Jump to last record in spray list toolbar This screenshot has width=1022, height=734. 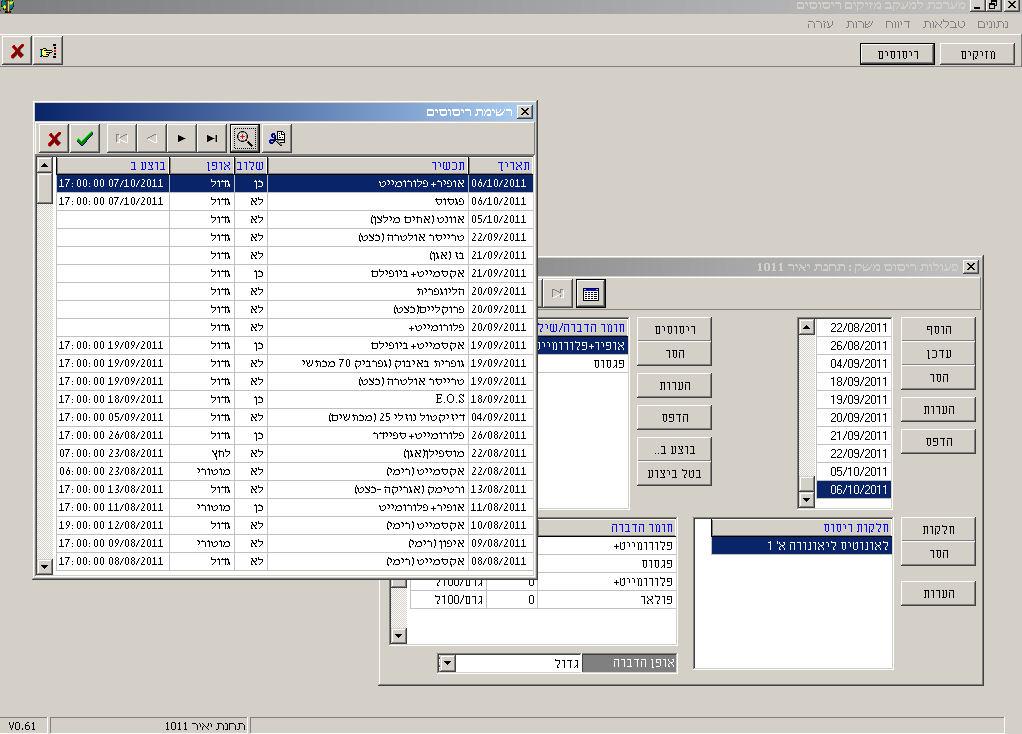click(211, 138)
